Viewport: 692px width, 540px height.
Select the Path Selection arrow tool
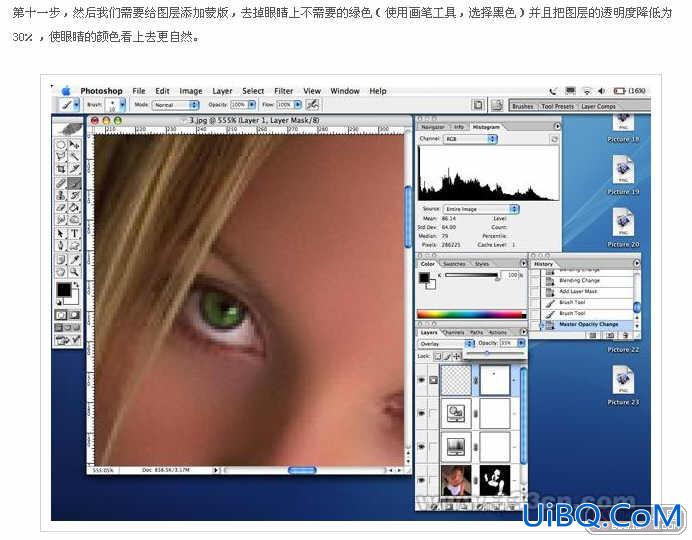click(x=61, y=233)
